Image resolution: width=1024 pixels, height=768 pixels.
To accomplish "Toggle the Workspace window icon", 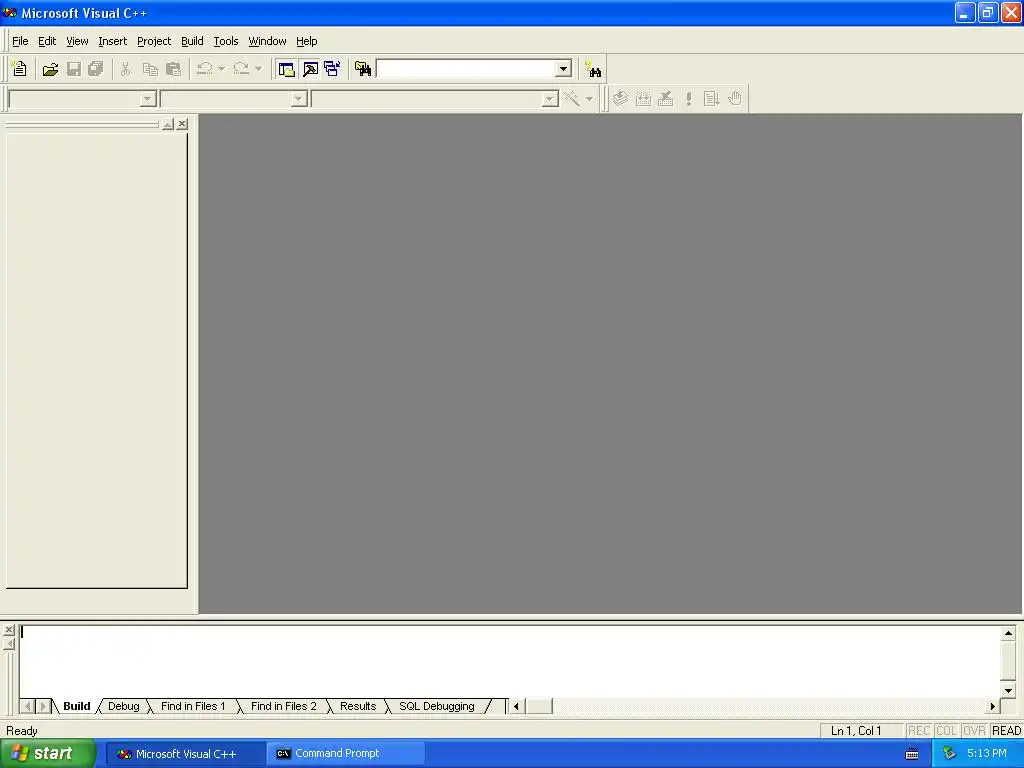I will tap(286, 69).
